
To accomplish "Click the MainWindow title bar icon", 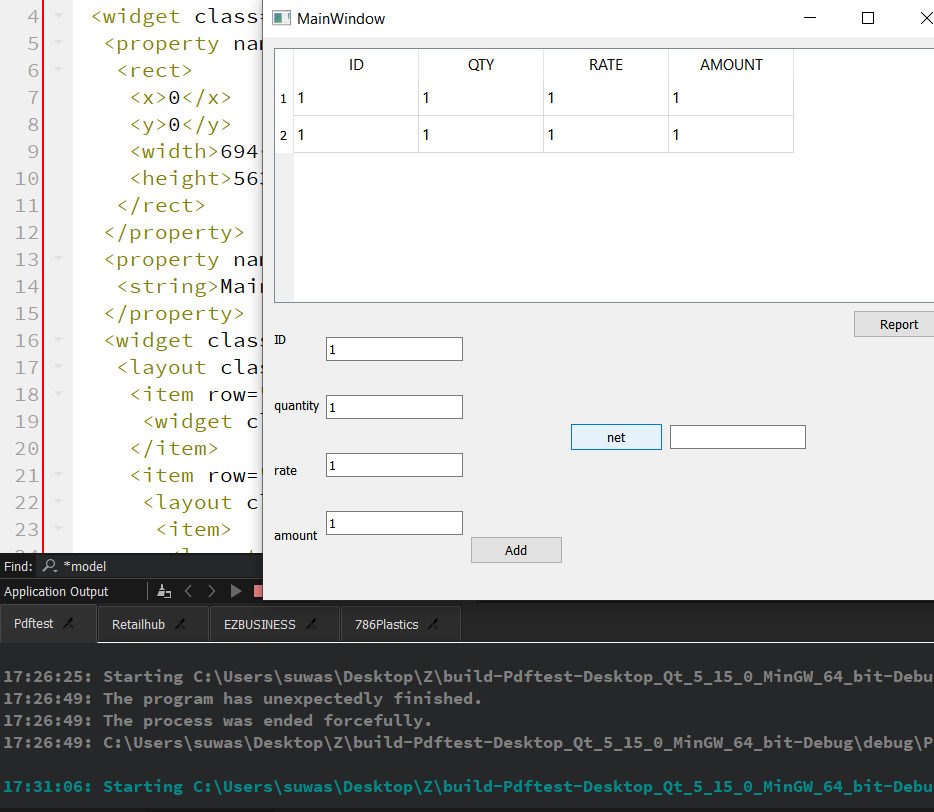I will [283, 18].
